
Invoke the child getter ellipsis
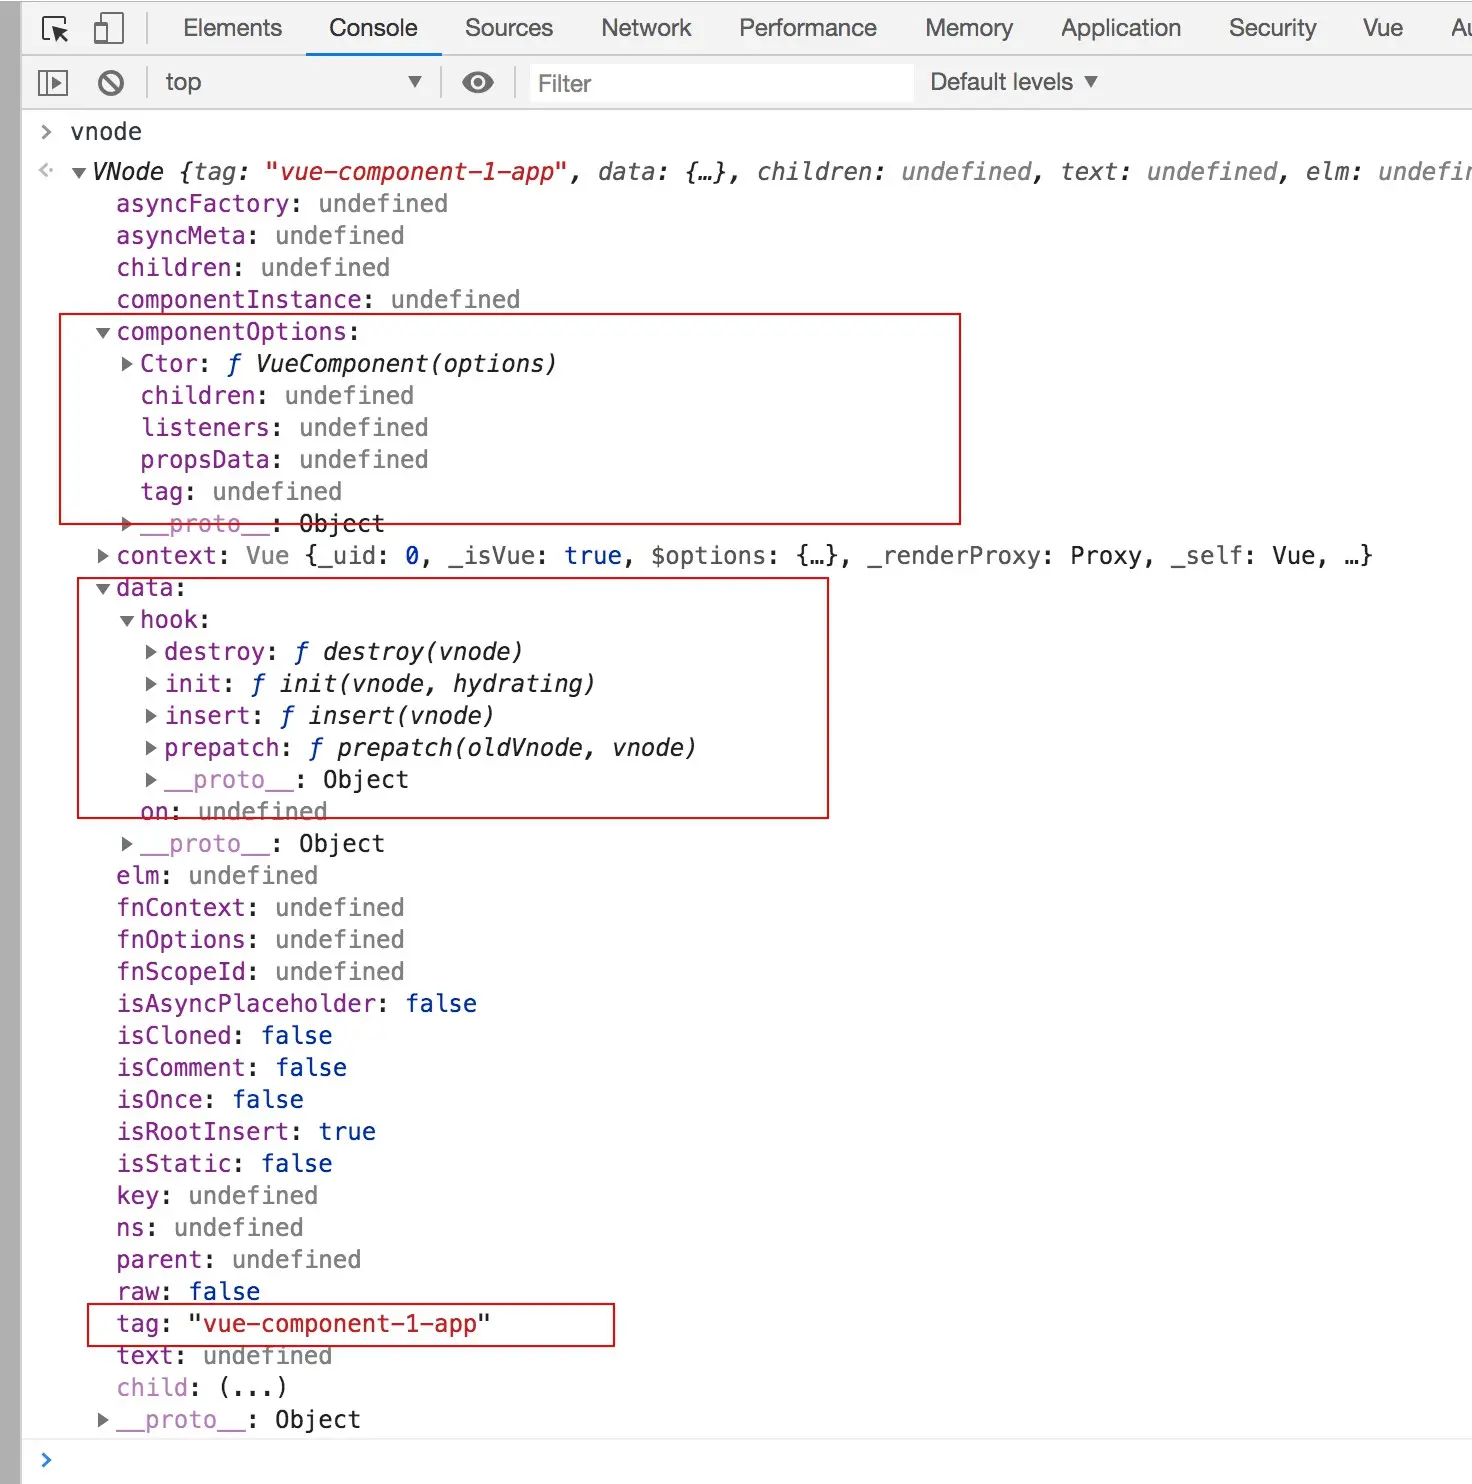(253, 1388)
